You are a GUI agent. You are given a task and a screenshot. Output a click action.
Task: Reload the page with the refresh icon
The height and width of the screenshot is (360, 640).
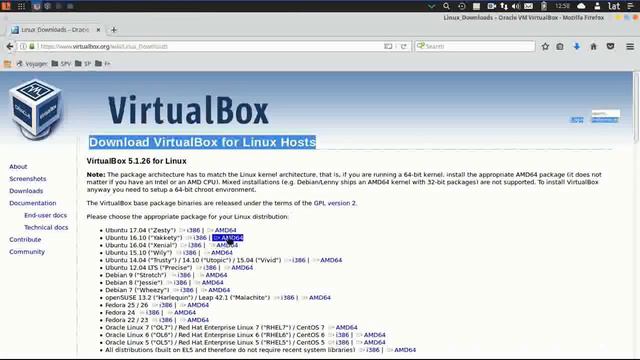403,47
